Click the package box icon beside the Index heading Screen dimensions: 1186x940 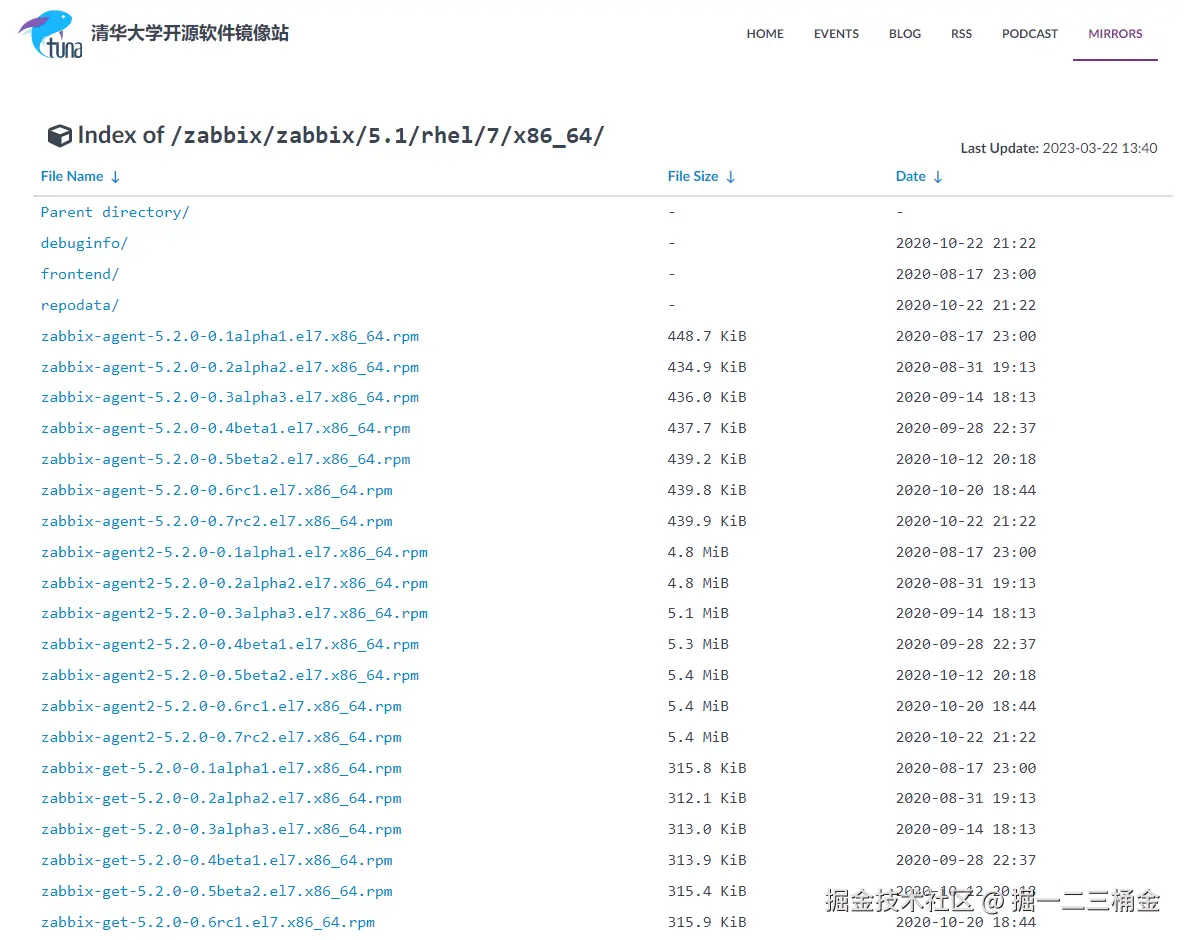click(59, 135)
